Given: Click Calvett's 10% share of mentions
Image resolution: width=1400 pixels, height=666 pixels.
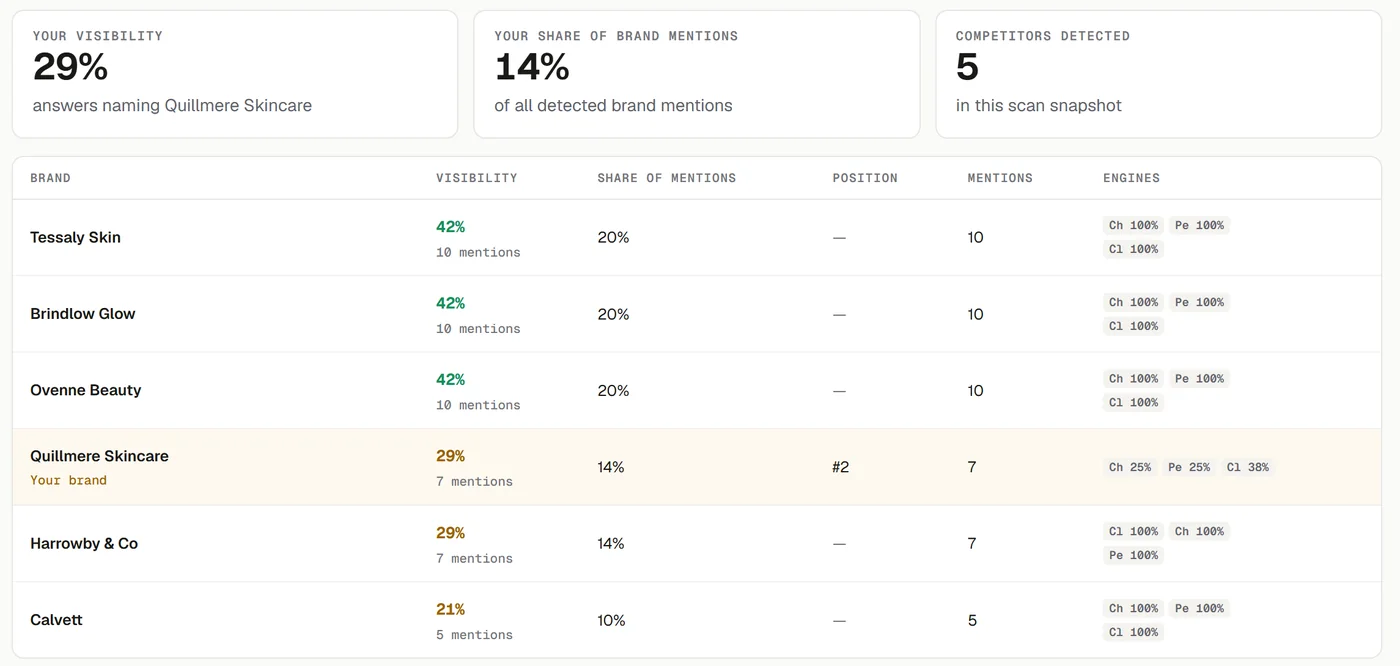Looking at the screenshot, I should click(611, 620).
